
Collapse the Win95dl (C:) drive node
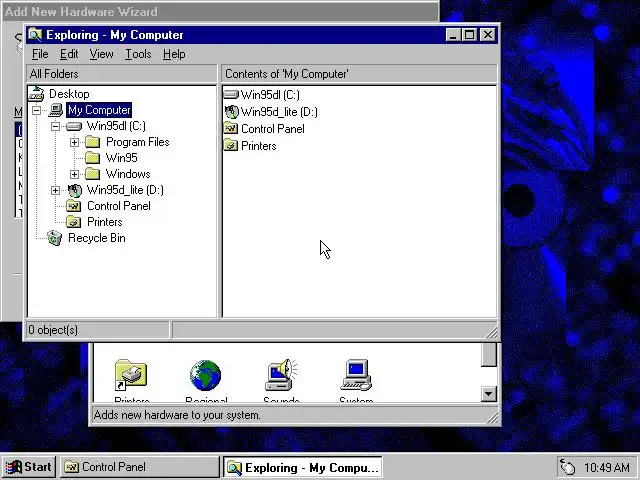click(x=55, y=127)
